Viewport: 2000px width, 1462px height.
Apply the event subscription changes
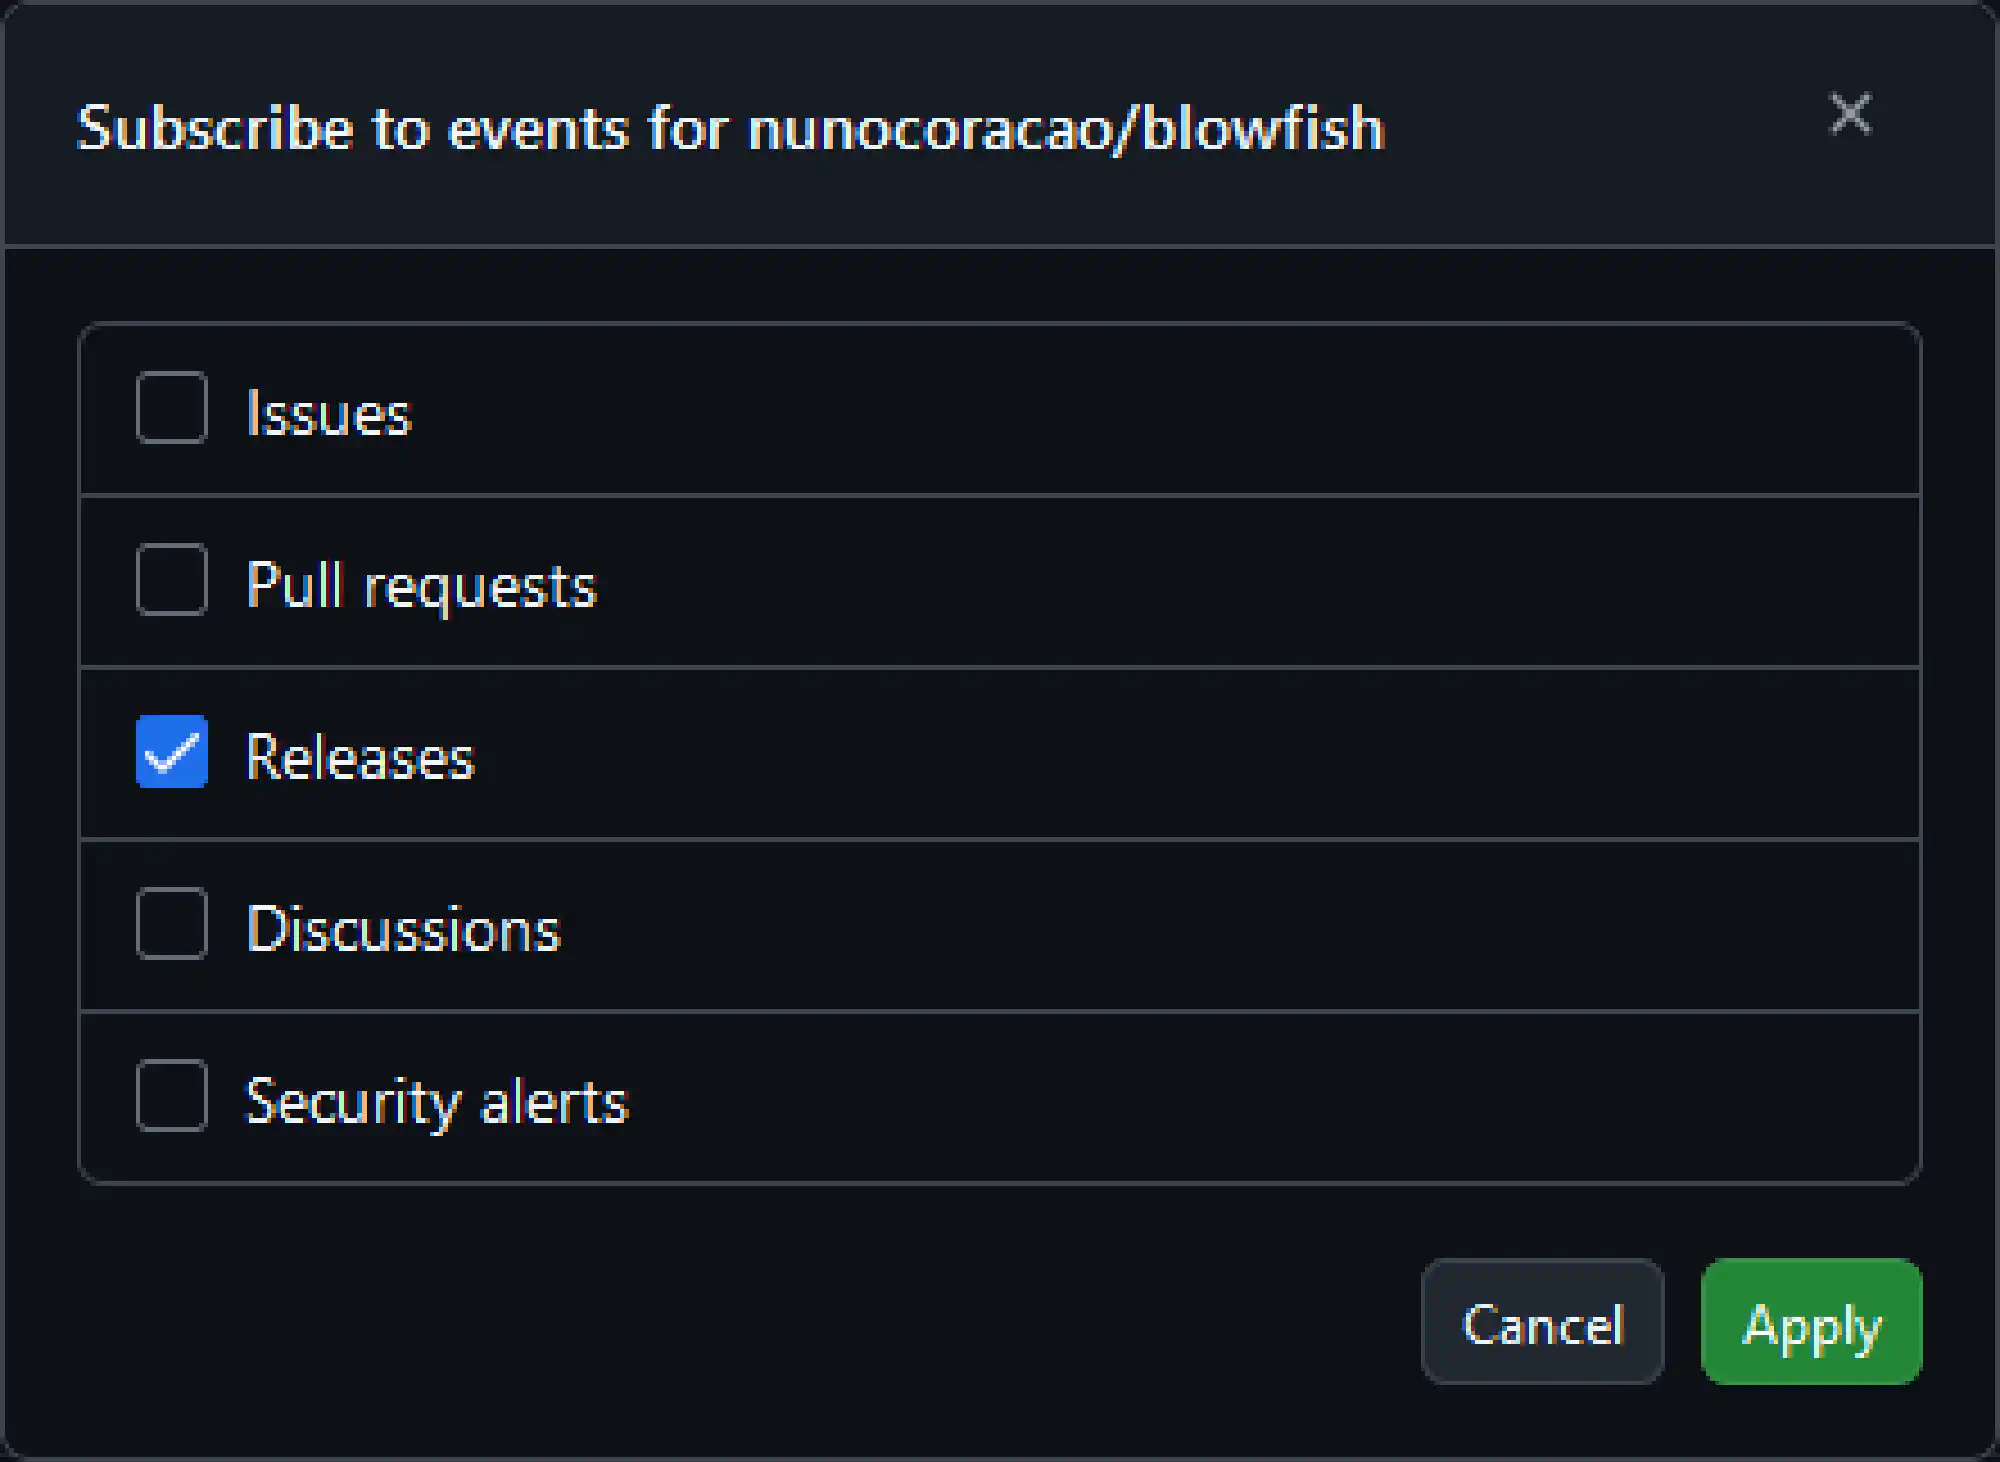[x=1811, y=1322]
